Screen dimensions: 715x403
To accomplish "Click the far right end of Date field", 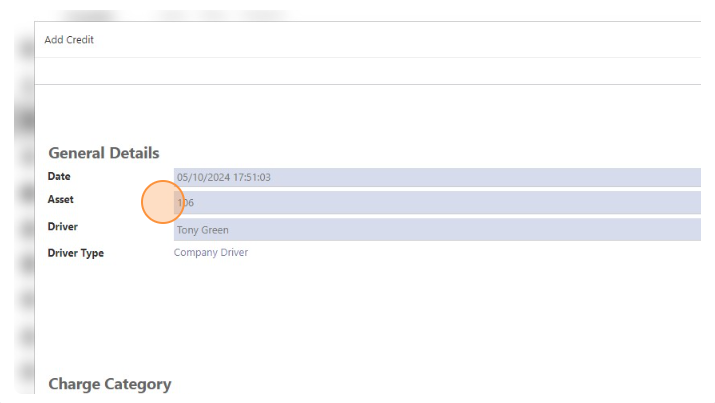I will pos(690,177).
